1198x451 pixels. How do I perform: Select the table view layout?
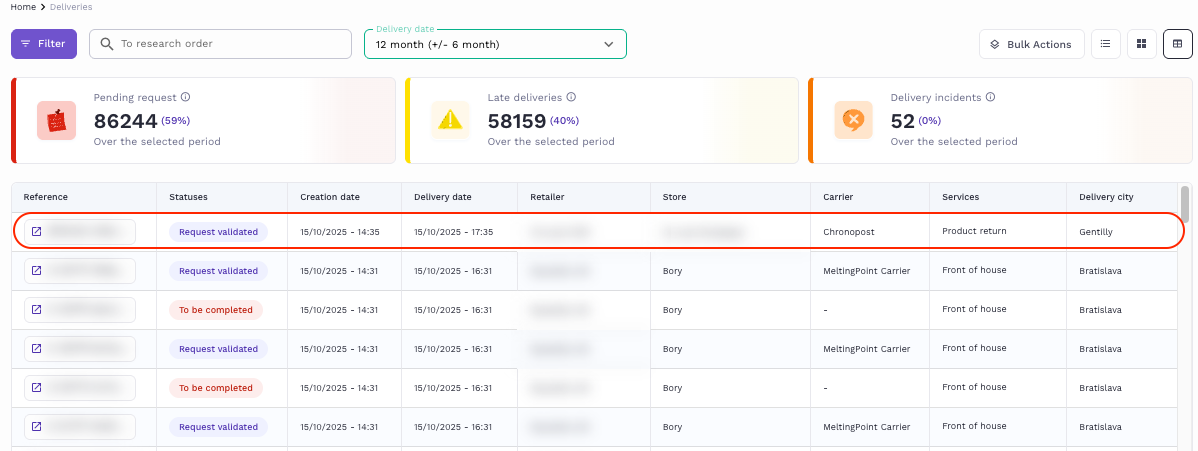(1177, 44)
